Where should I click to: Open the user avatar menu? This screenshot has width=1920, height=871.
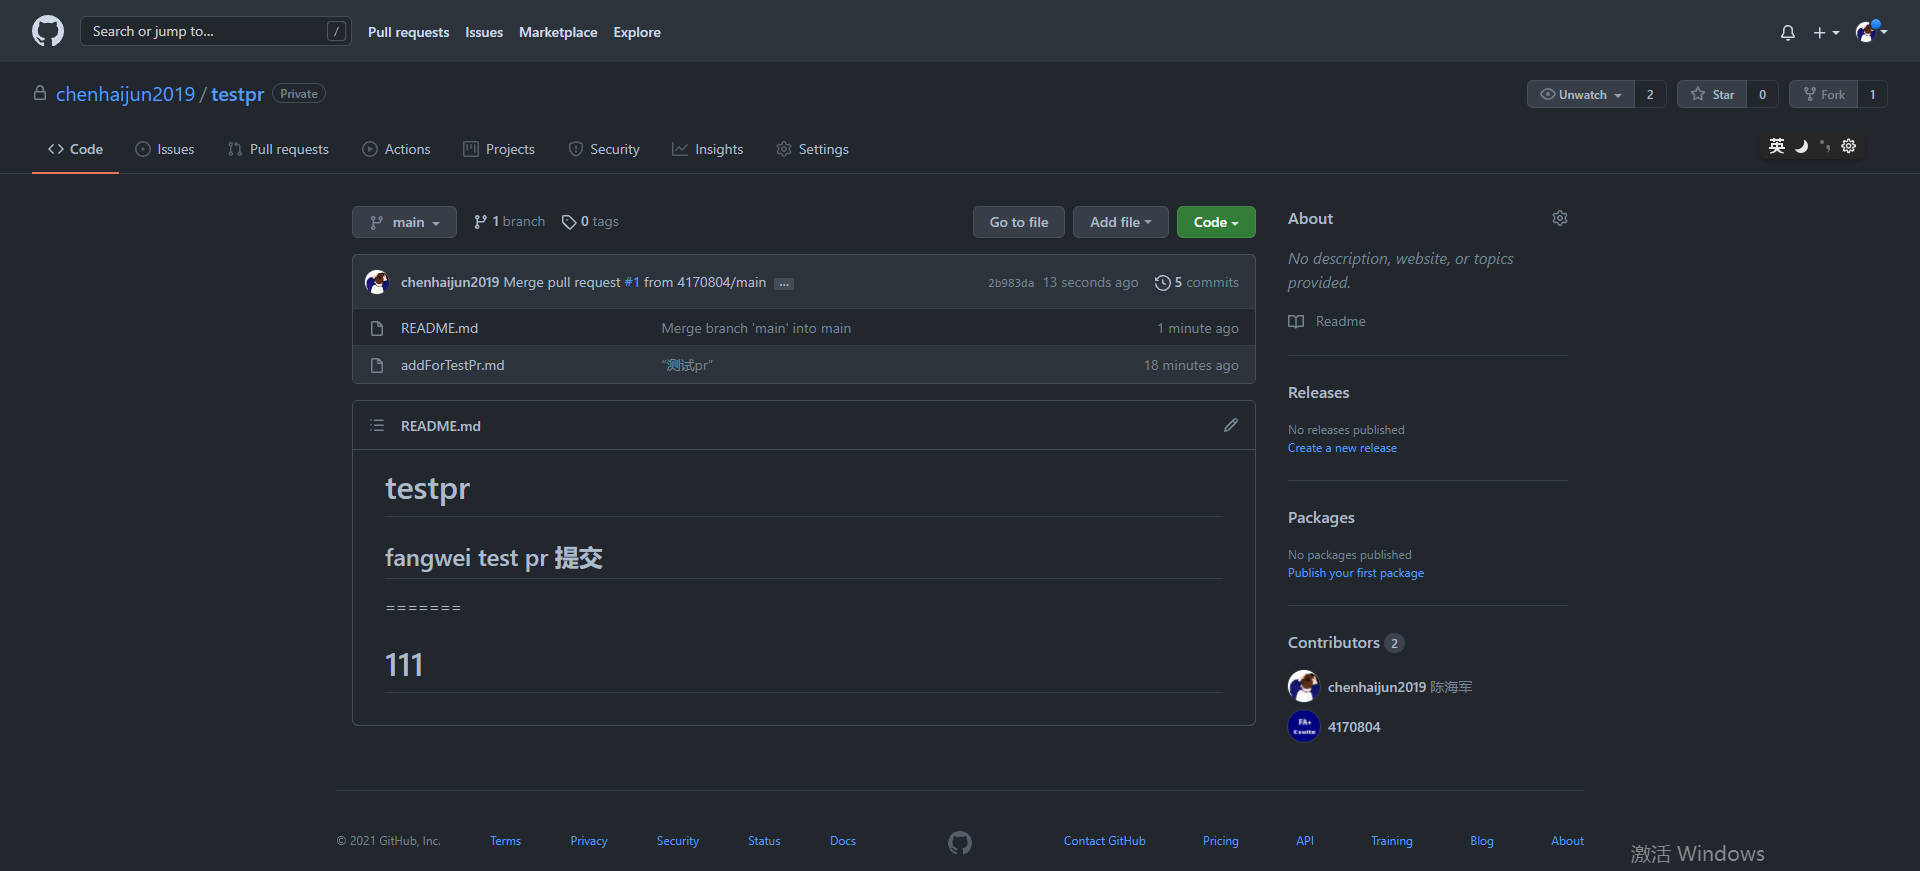(x=1871, y=32)
